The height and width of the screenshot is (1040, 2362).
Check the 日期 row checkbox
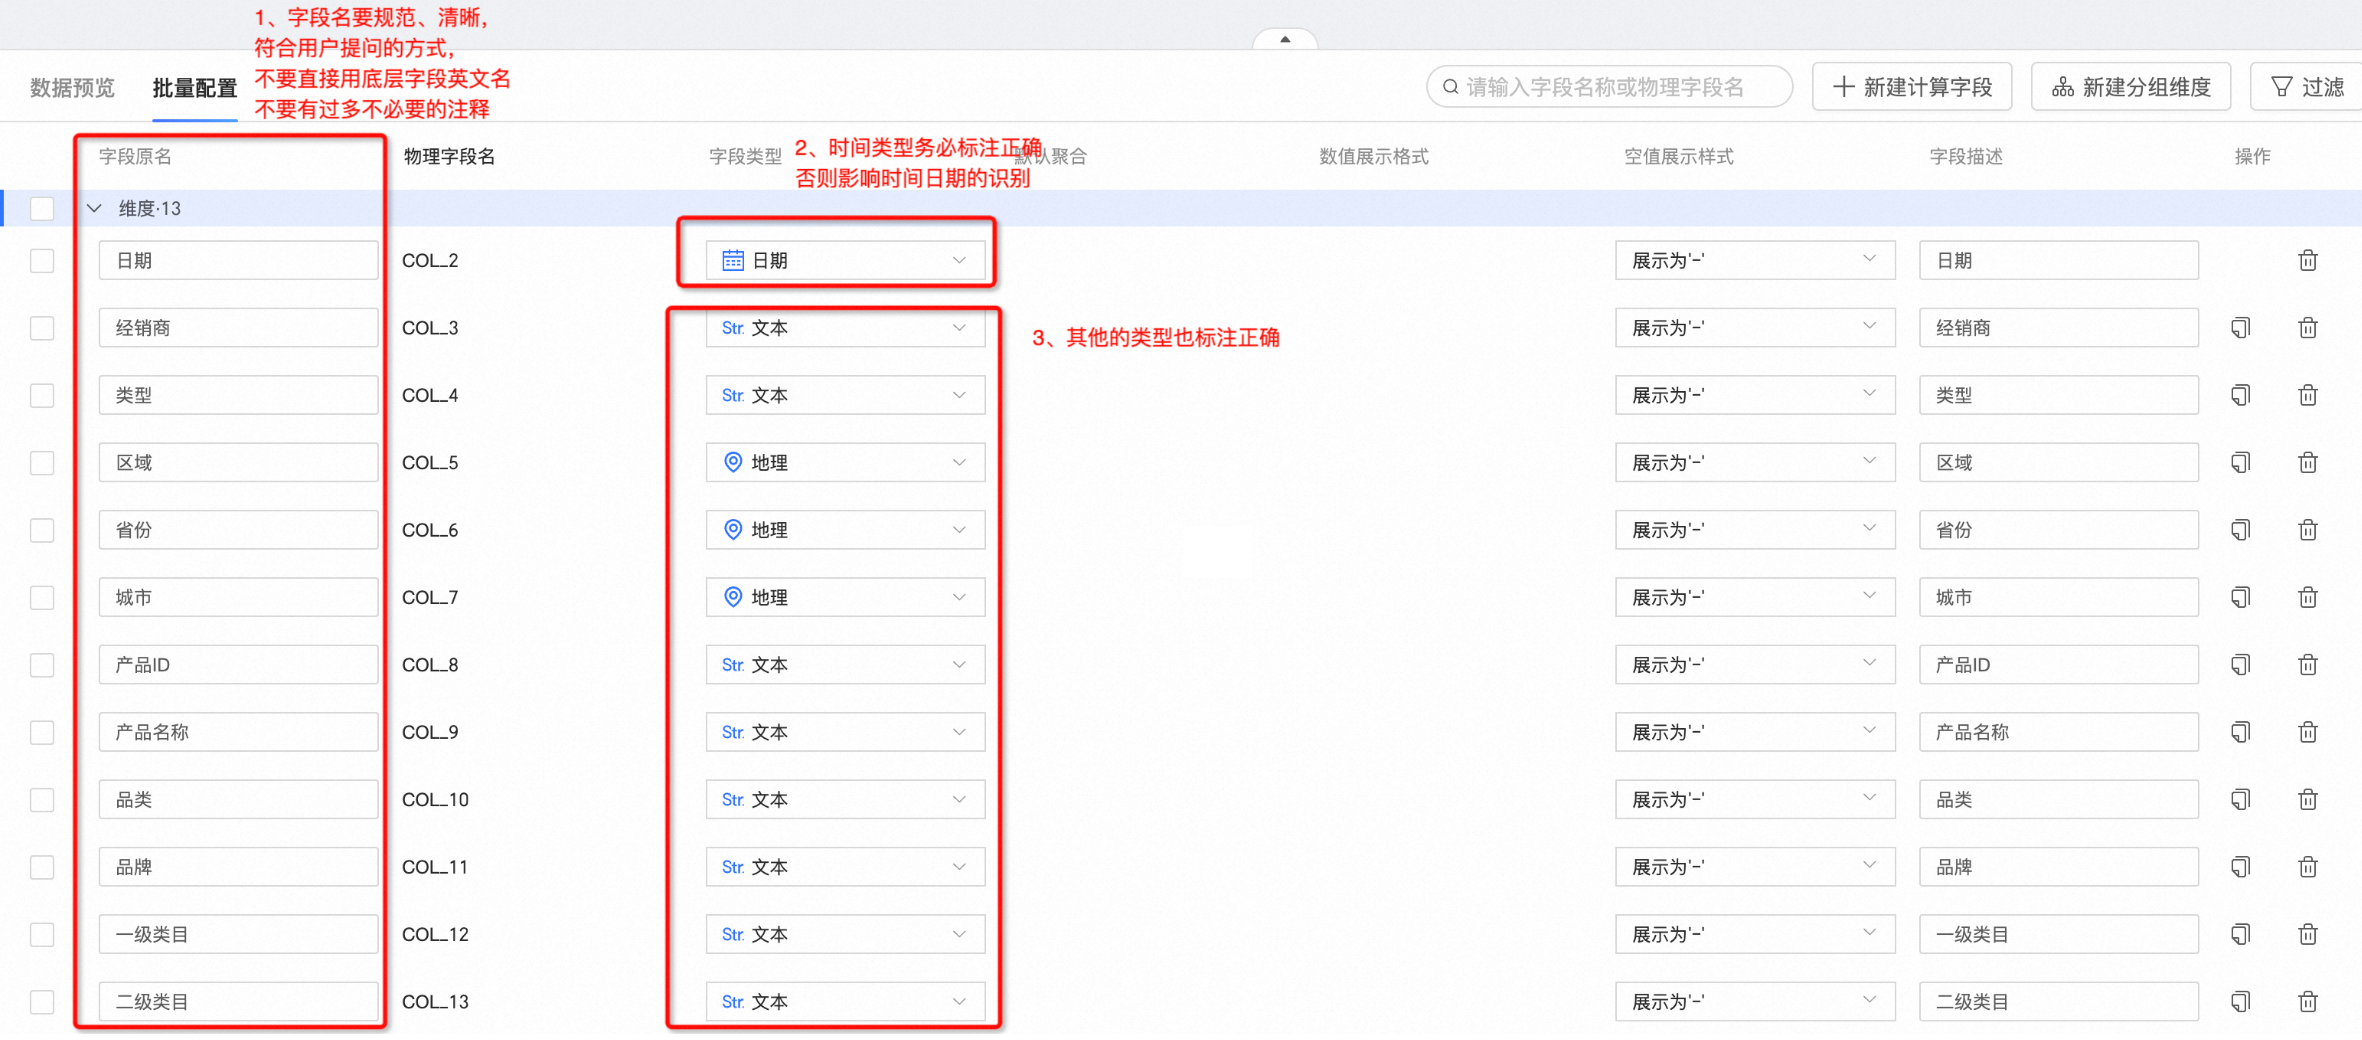tap(42, 260)
